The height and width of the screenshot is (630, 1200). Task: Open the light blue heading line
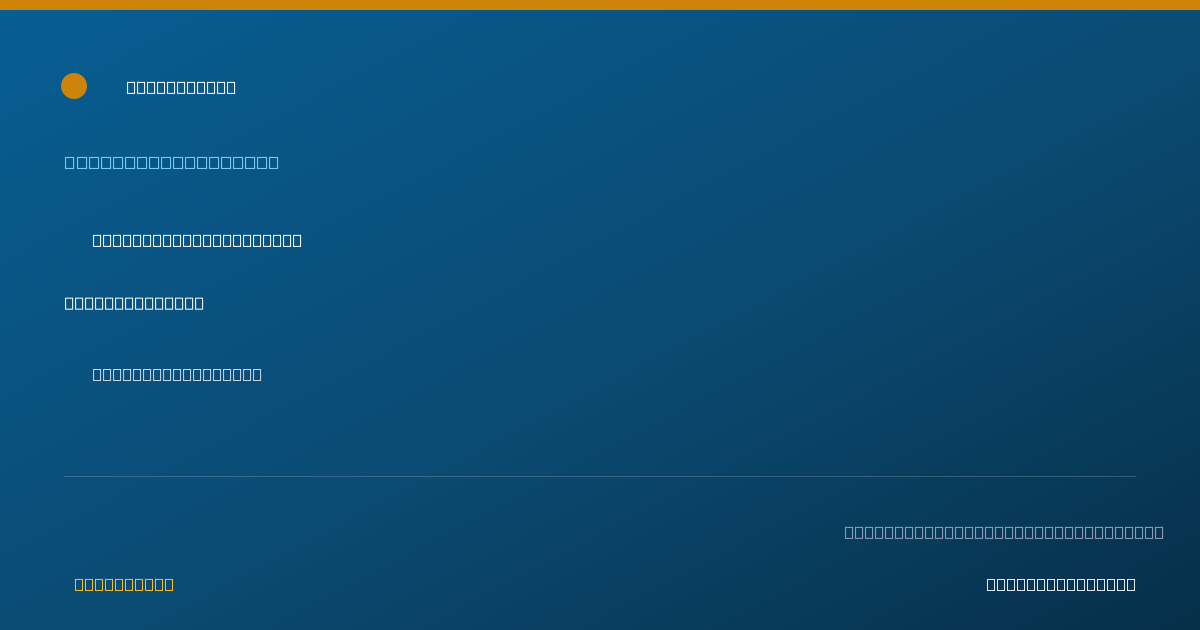coord(172,162)
